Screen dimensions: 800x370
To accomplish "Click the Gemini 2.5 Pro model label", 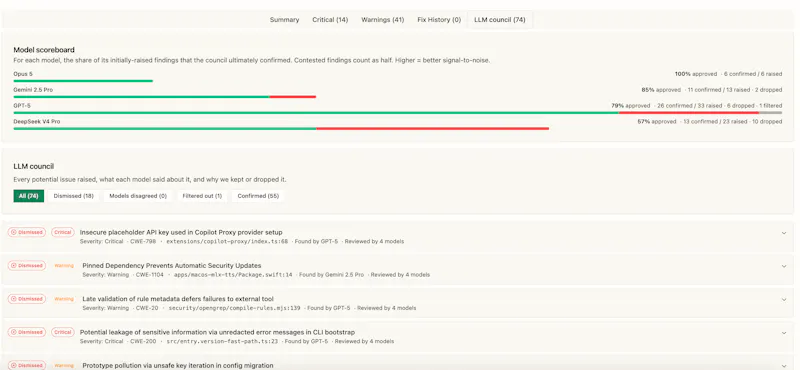I will pyautogui.click(x=33, y=90).
